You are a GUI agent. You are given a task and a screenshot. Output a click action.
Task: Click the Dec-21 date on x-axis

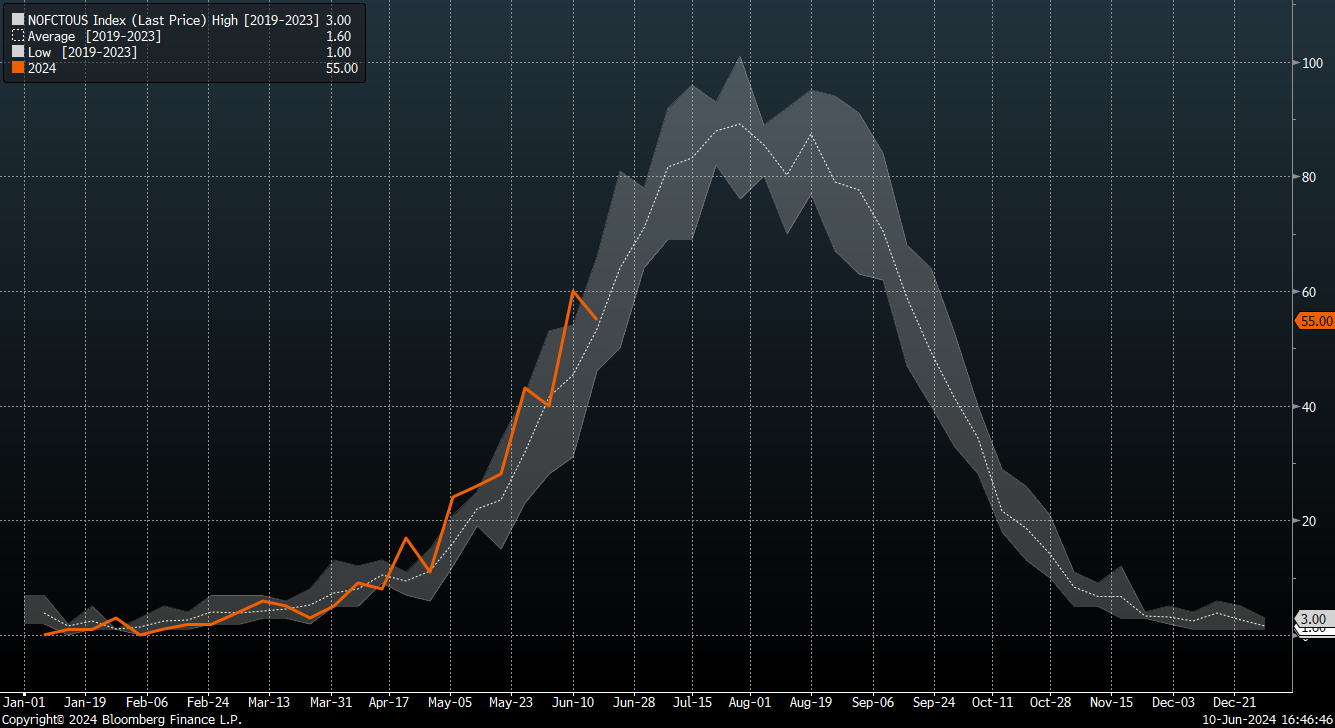pyautogui.click(x=1234, y=702)
